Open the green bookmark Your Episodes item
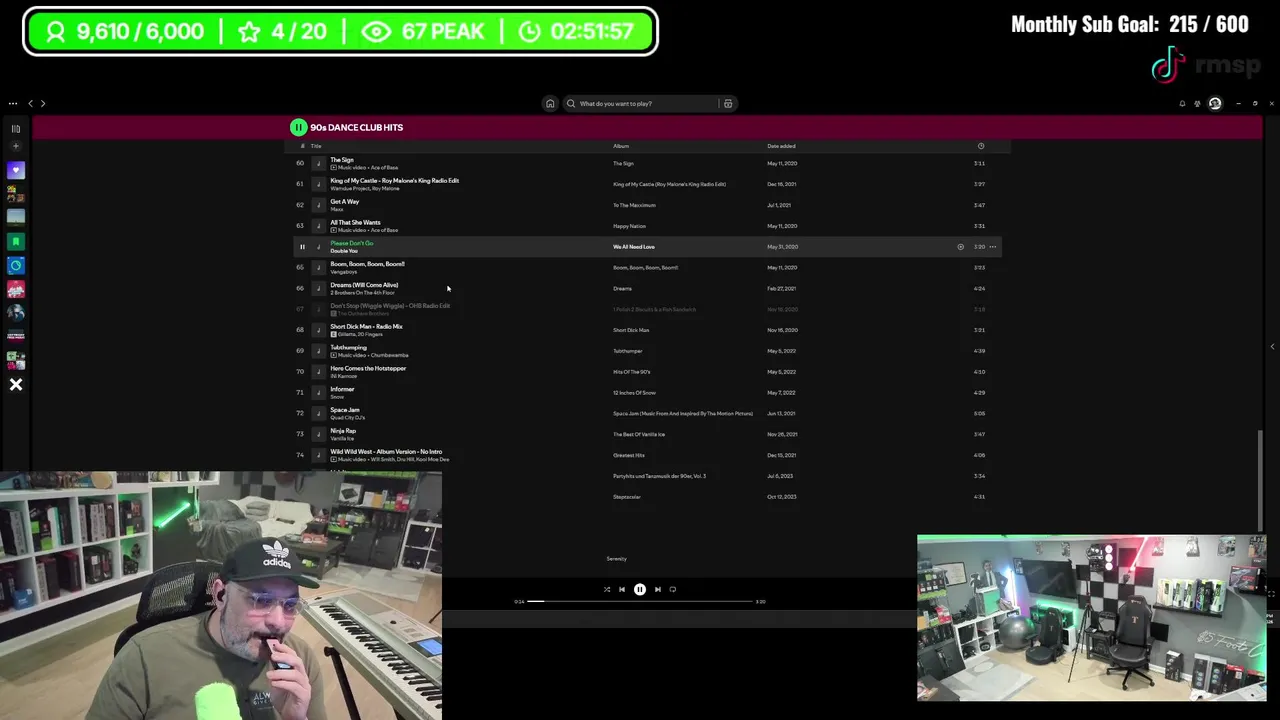The width and height of the screenshot is (1280, 720). click(16, 241)
